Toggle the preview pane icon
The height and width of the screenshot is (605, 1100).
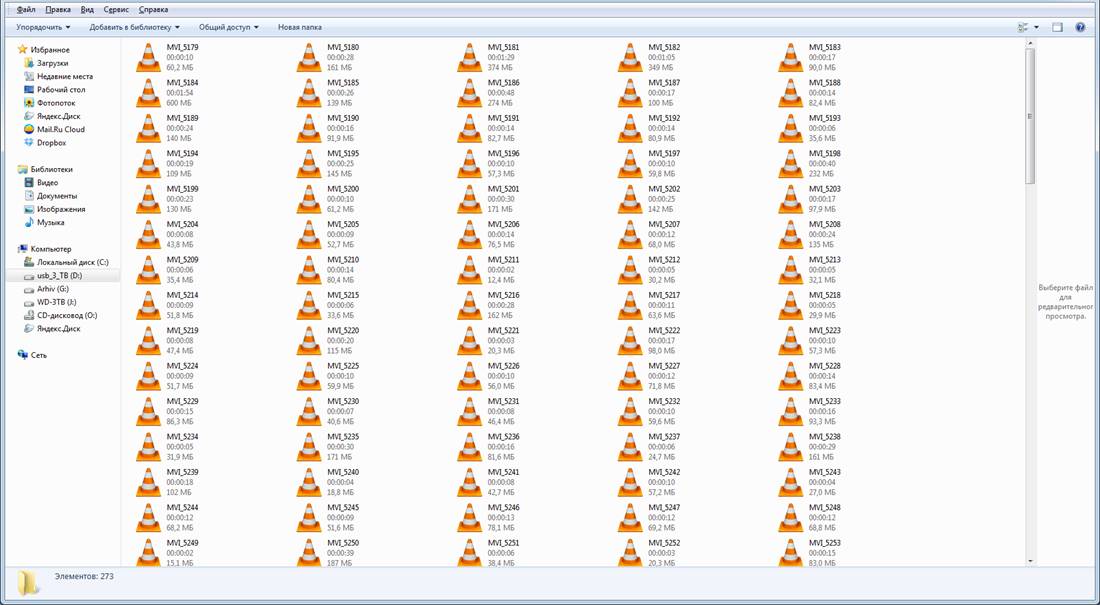1057,27
